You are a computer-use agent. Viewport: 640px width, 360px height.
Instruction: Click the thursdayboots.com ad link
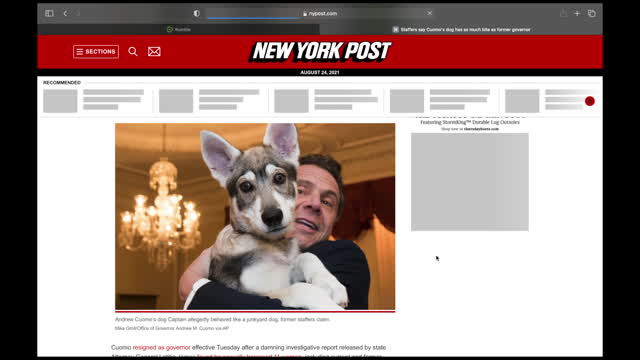point(481,129)
